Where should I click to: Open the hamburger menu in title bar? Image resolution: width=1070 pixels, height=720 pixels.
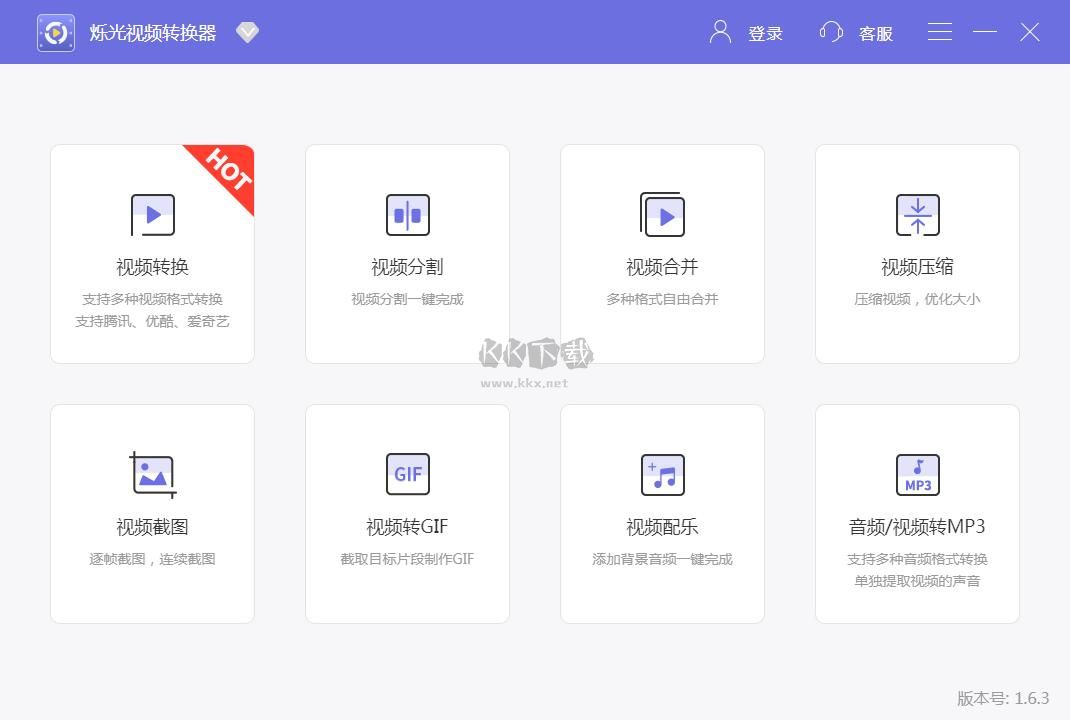(939, 32)
